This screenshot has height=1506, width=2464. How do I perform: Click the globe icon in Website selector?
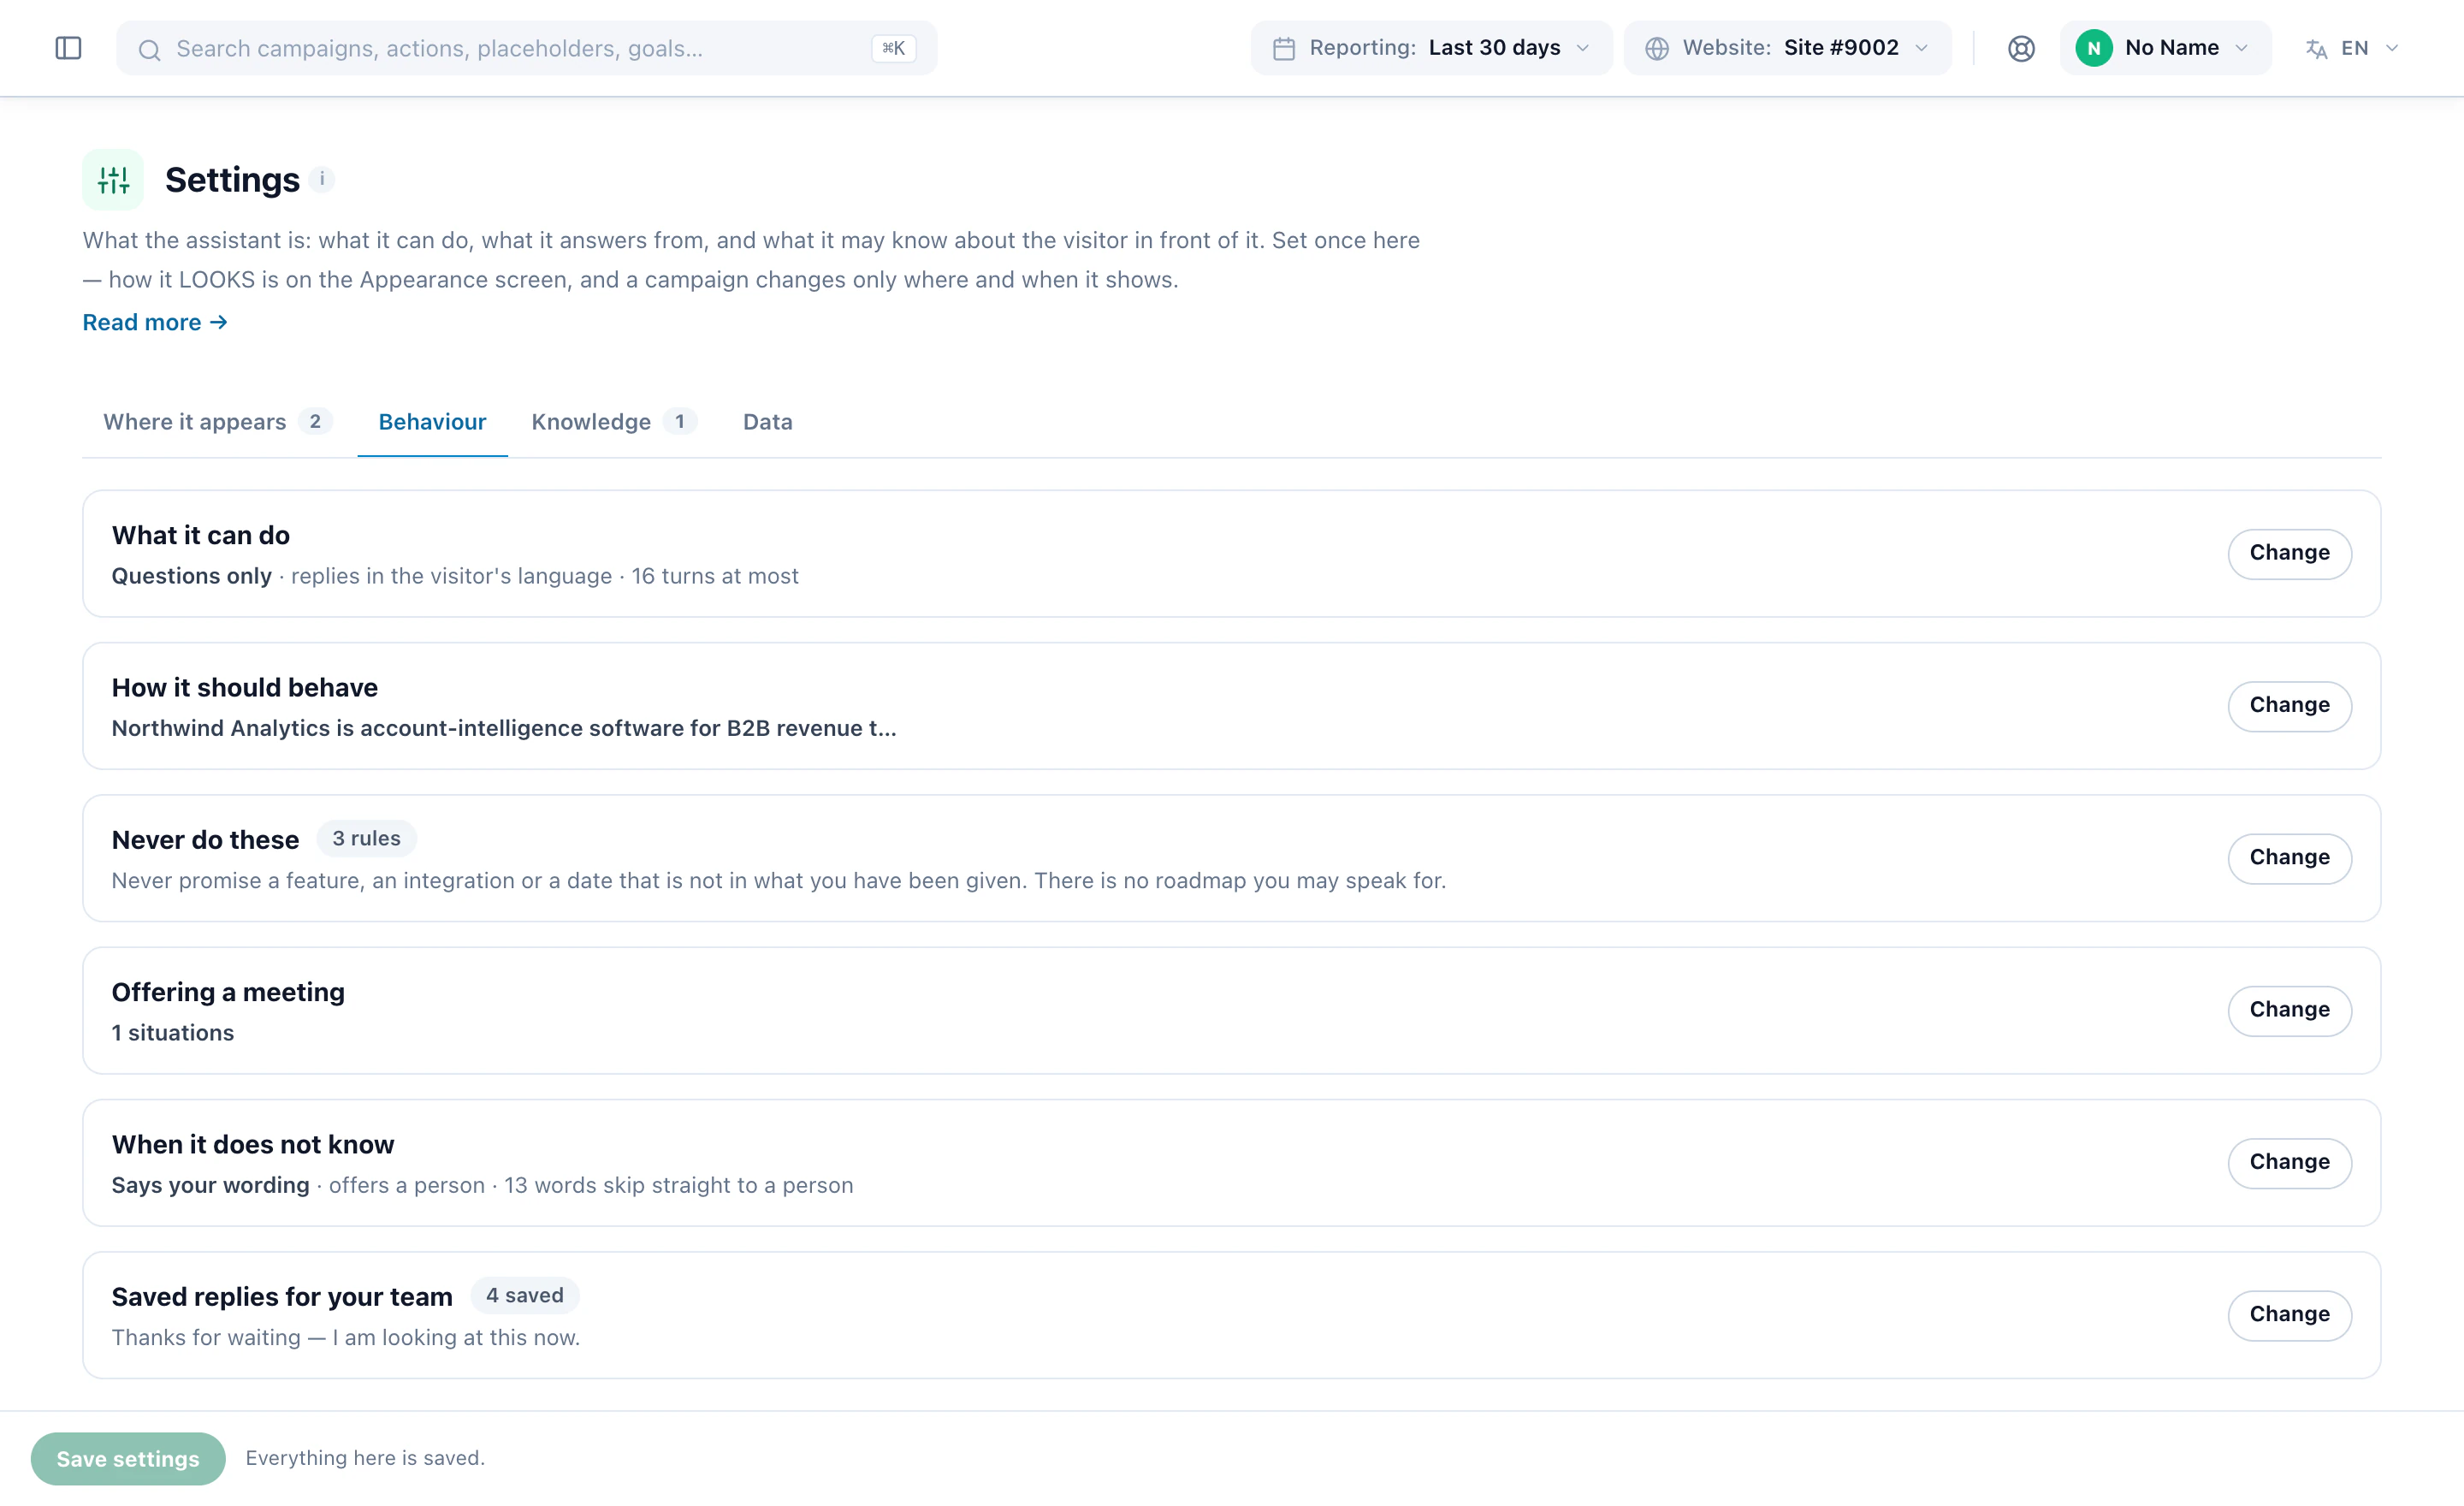(1657, 48)
